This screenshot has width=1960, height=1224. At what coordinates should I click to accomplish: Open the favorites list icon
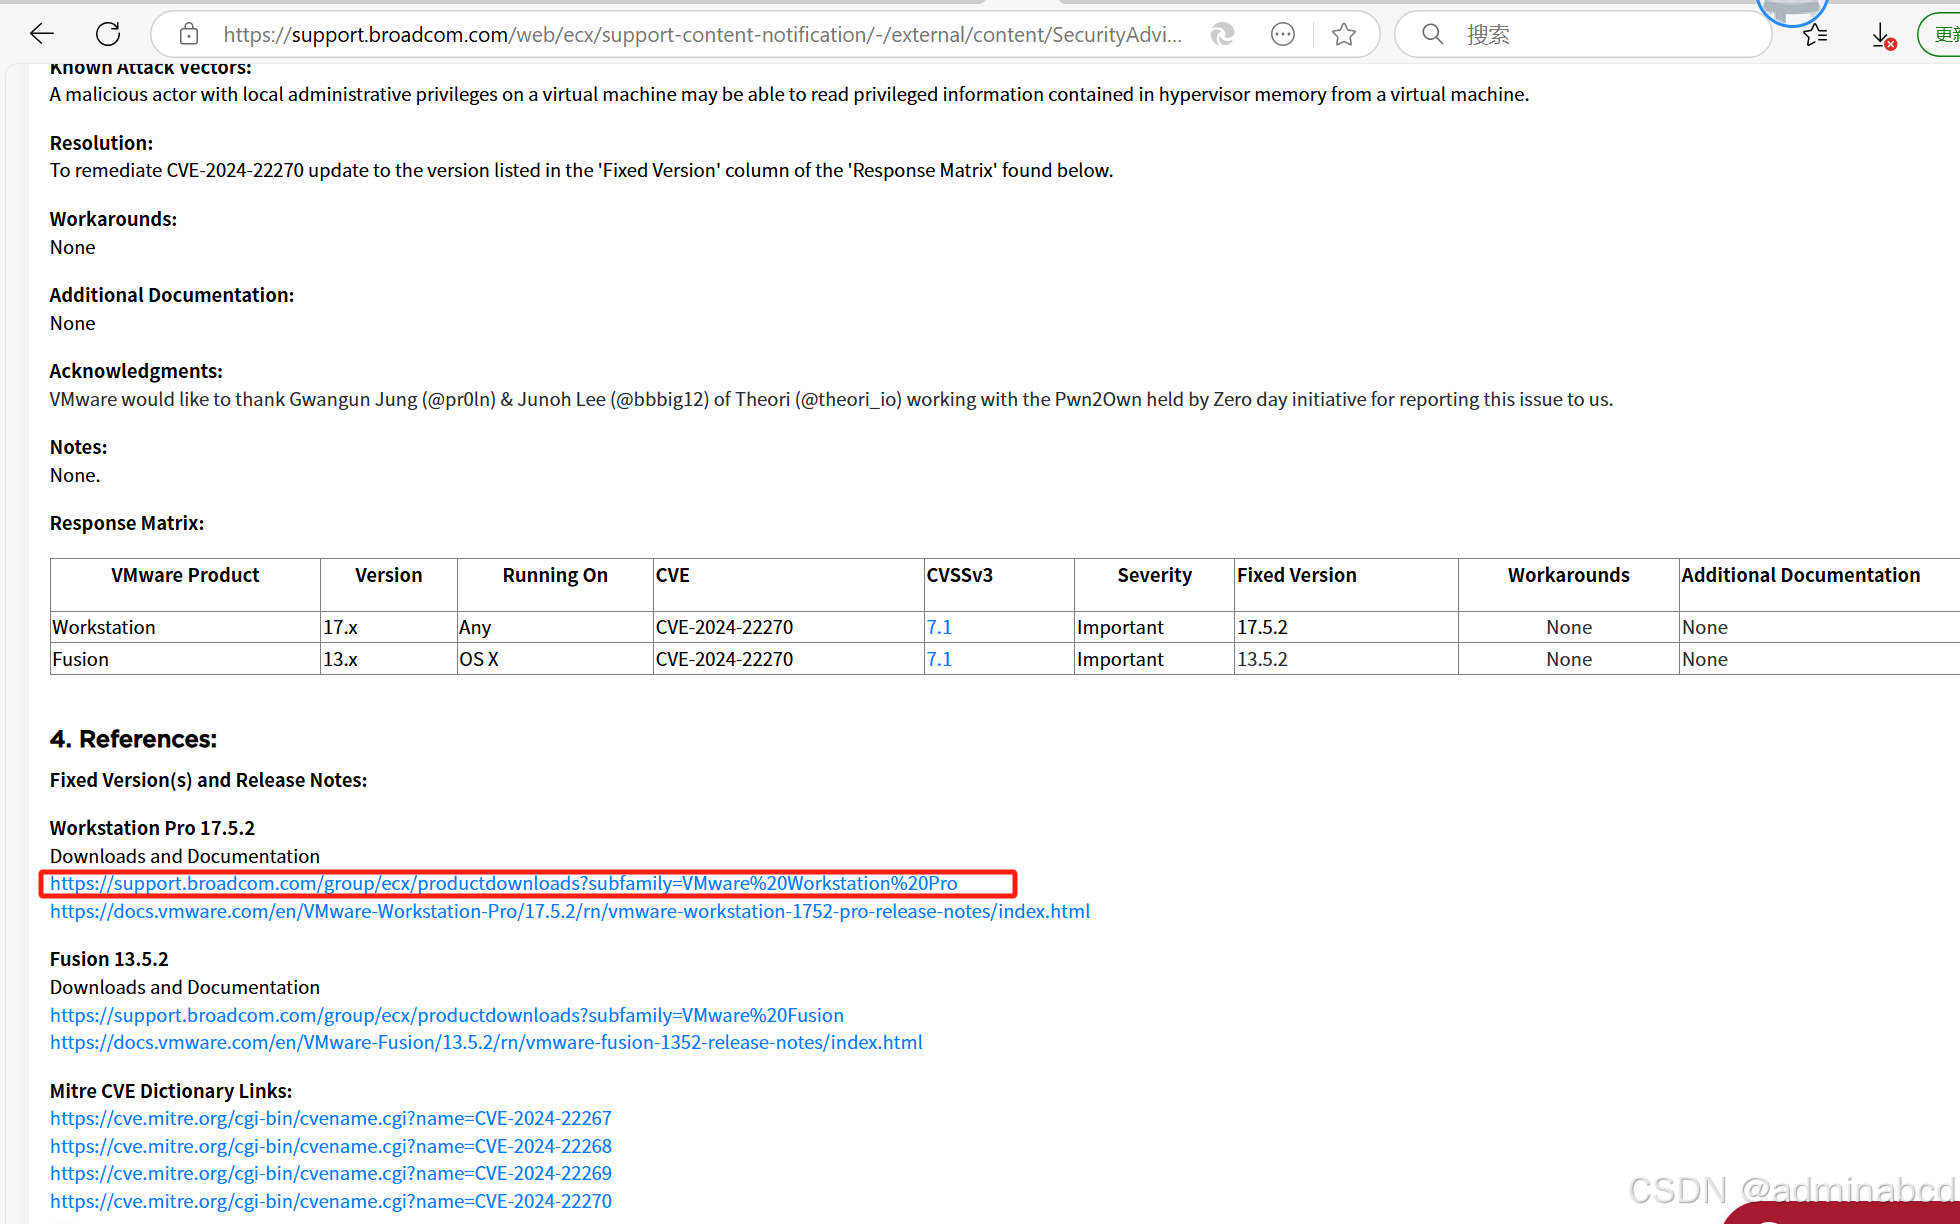(1815, 35)
